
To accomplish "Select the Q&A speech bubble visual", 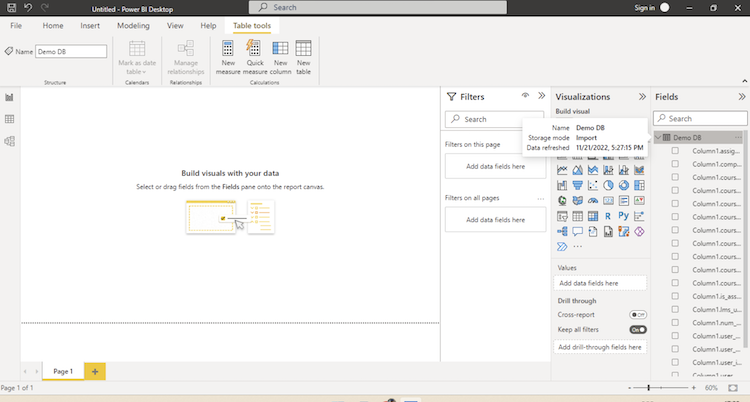I will 577,232.
